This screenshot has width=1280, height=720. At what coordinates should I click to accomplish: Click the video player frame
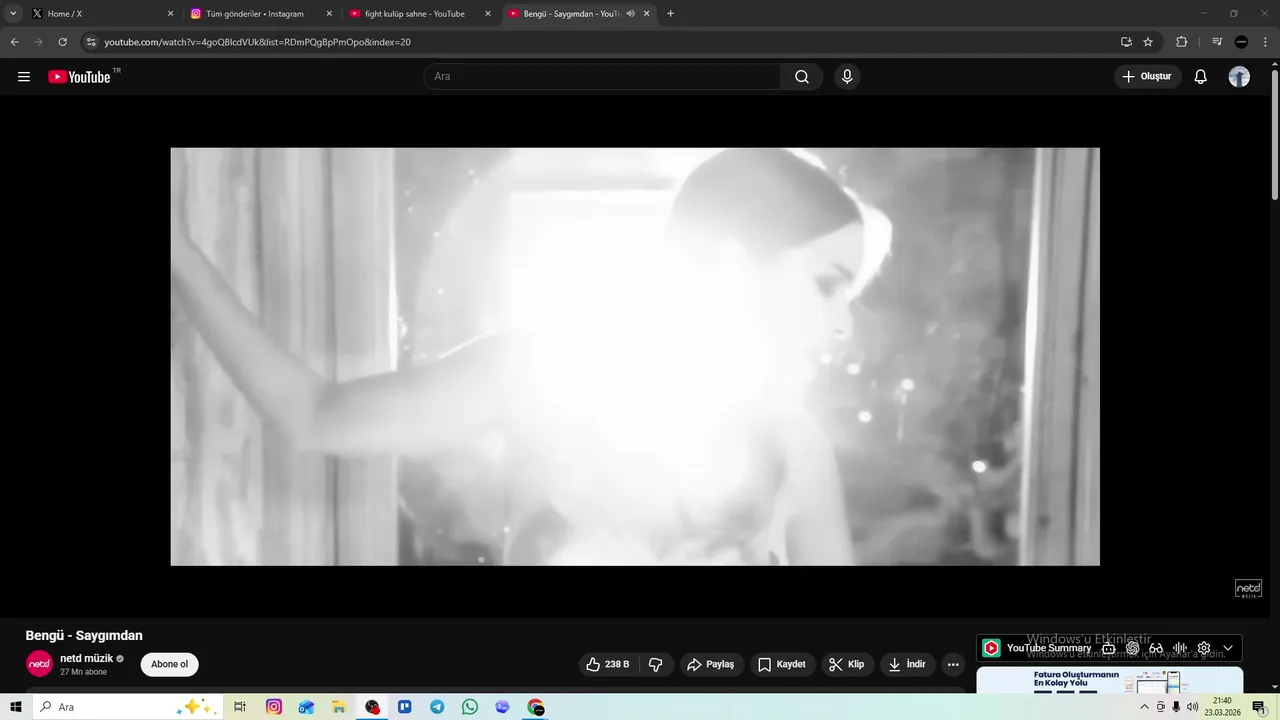pyautogui.click(x=635, y=357)
